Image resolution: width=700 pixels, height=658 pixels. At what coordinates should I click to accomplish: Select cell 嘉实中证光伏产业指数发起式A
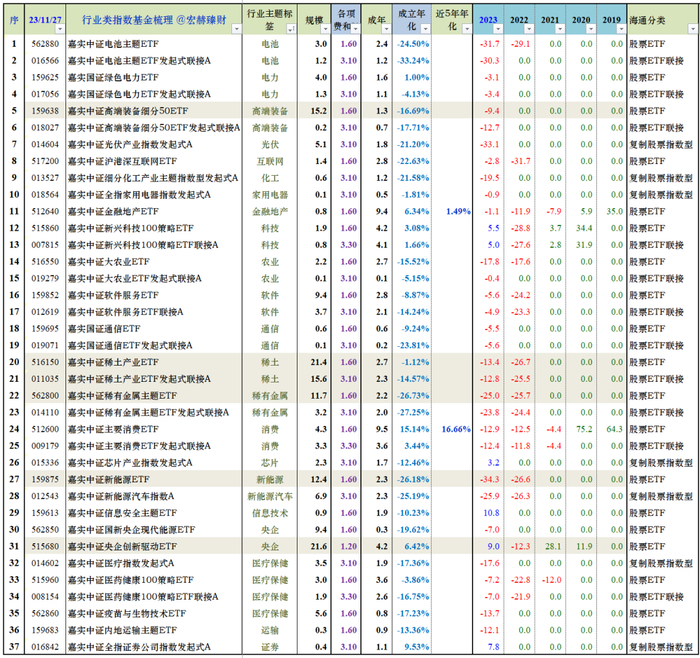tap(130, 144)
